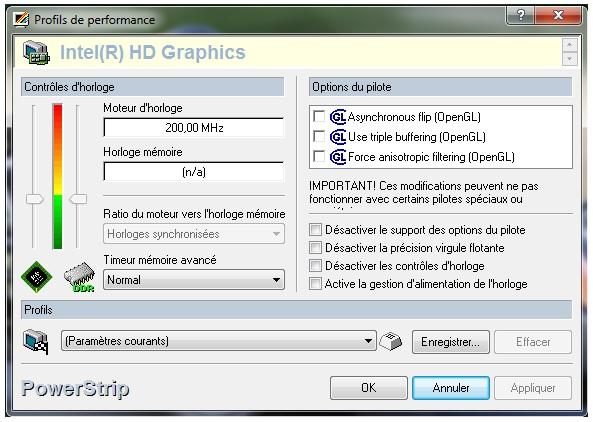593x422 pixels.
Task: Click the PowerStrip logo text
Action: [75, 388]
